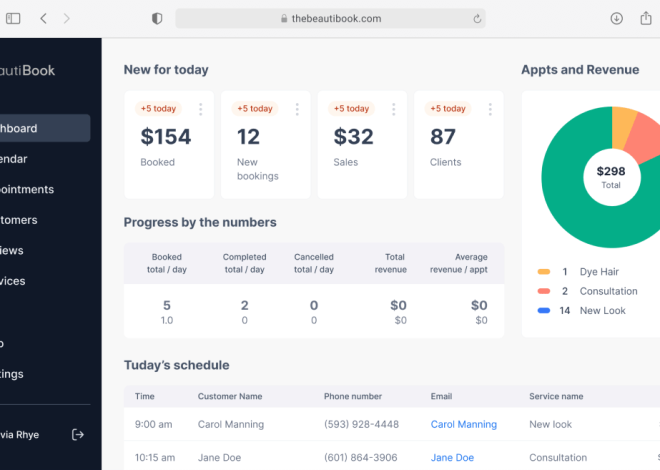Click the Completed total / day column header

[245, 263]
